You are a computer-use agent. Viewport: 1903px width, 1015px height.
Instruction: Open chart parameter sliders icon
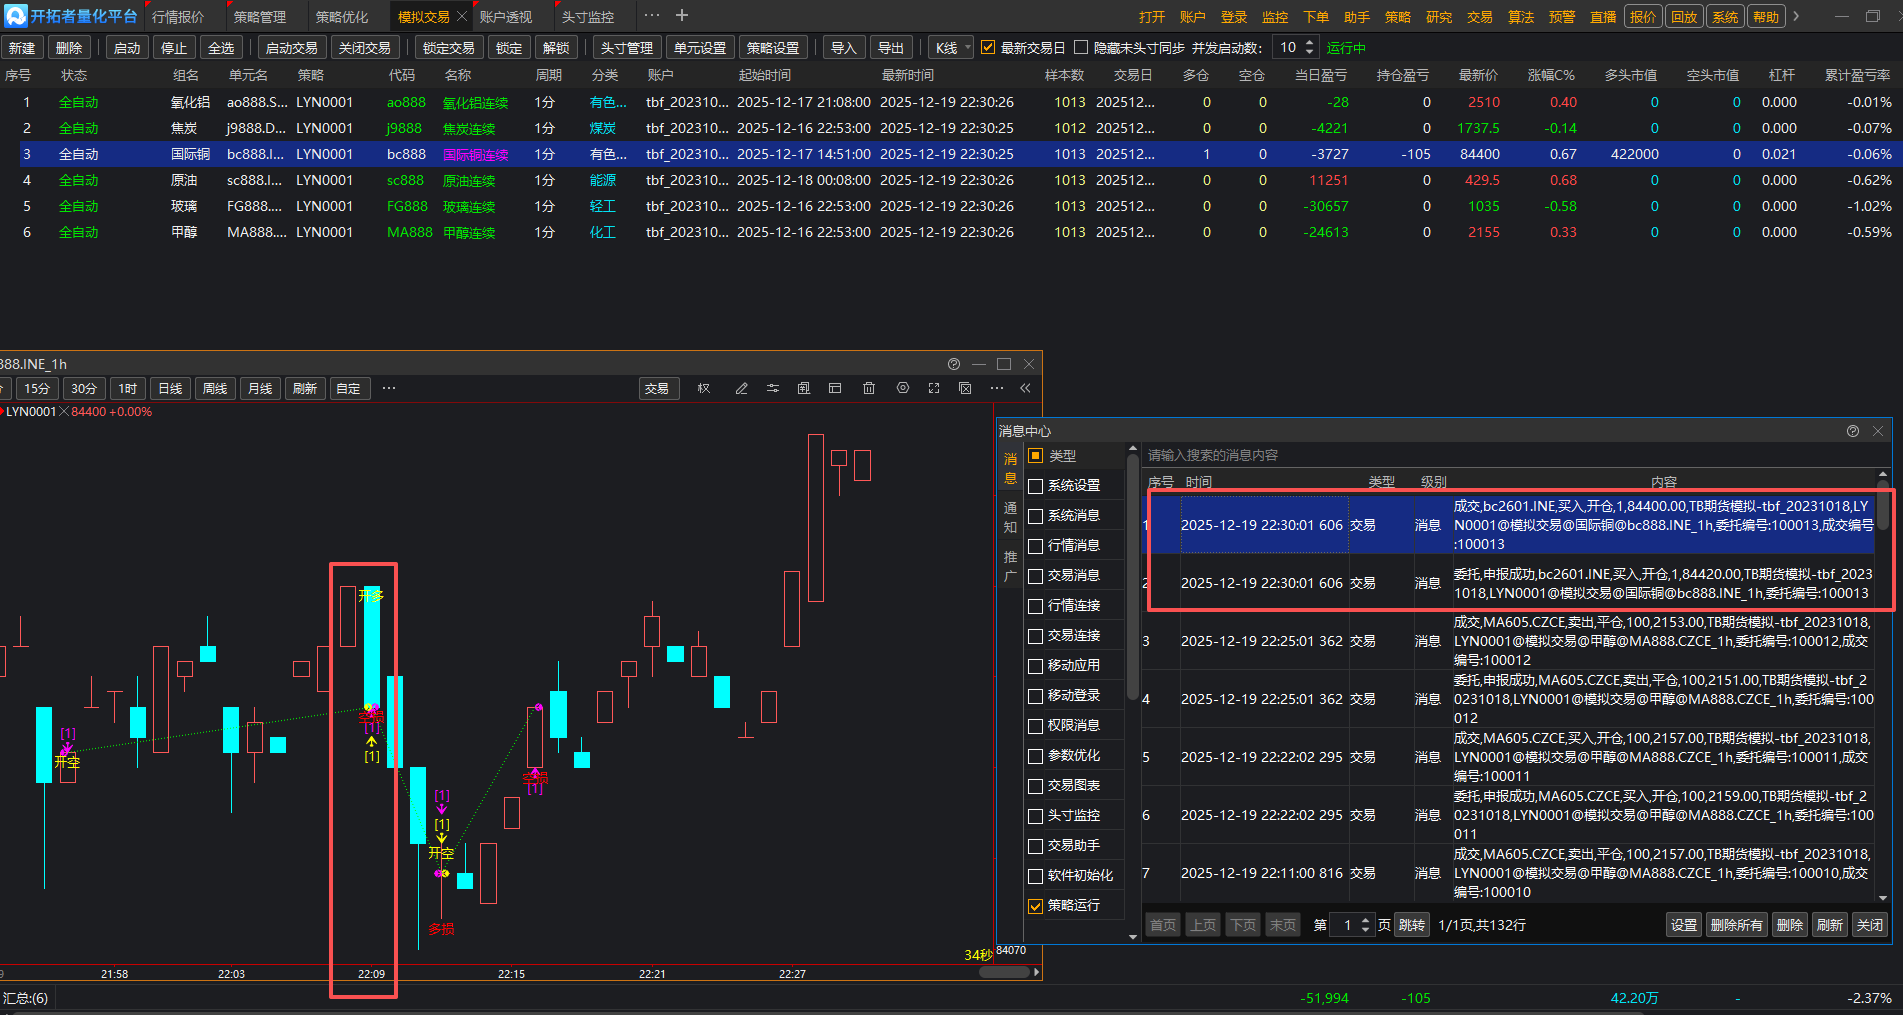773,388
